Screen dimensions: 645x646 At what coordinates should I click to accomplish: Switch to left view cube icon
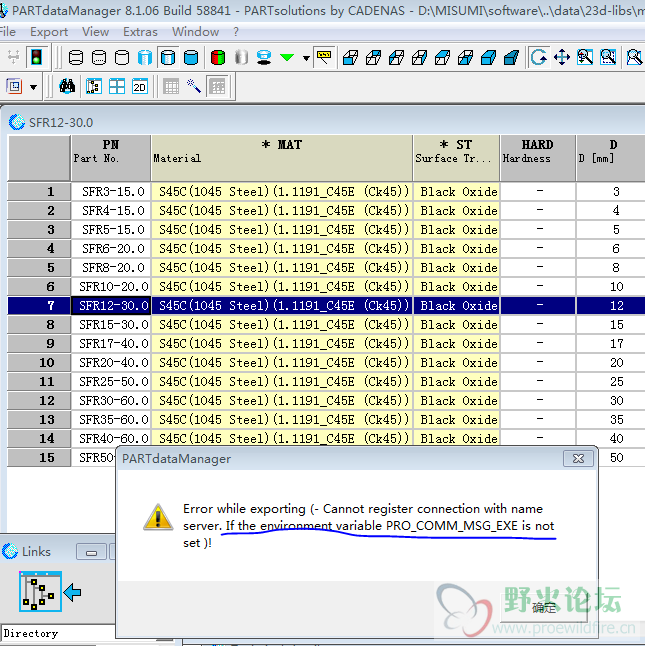click(x=397, y=57)
